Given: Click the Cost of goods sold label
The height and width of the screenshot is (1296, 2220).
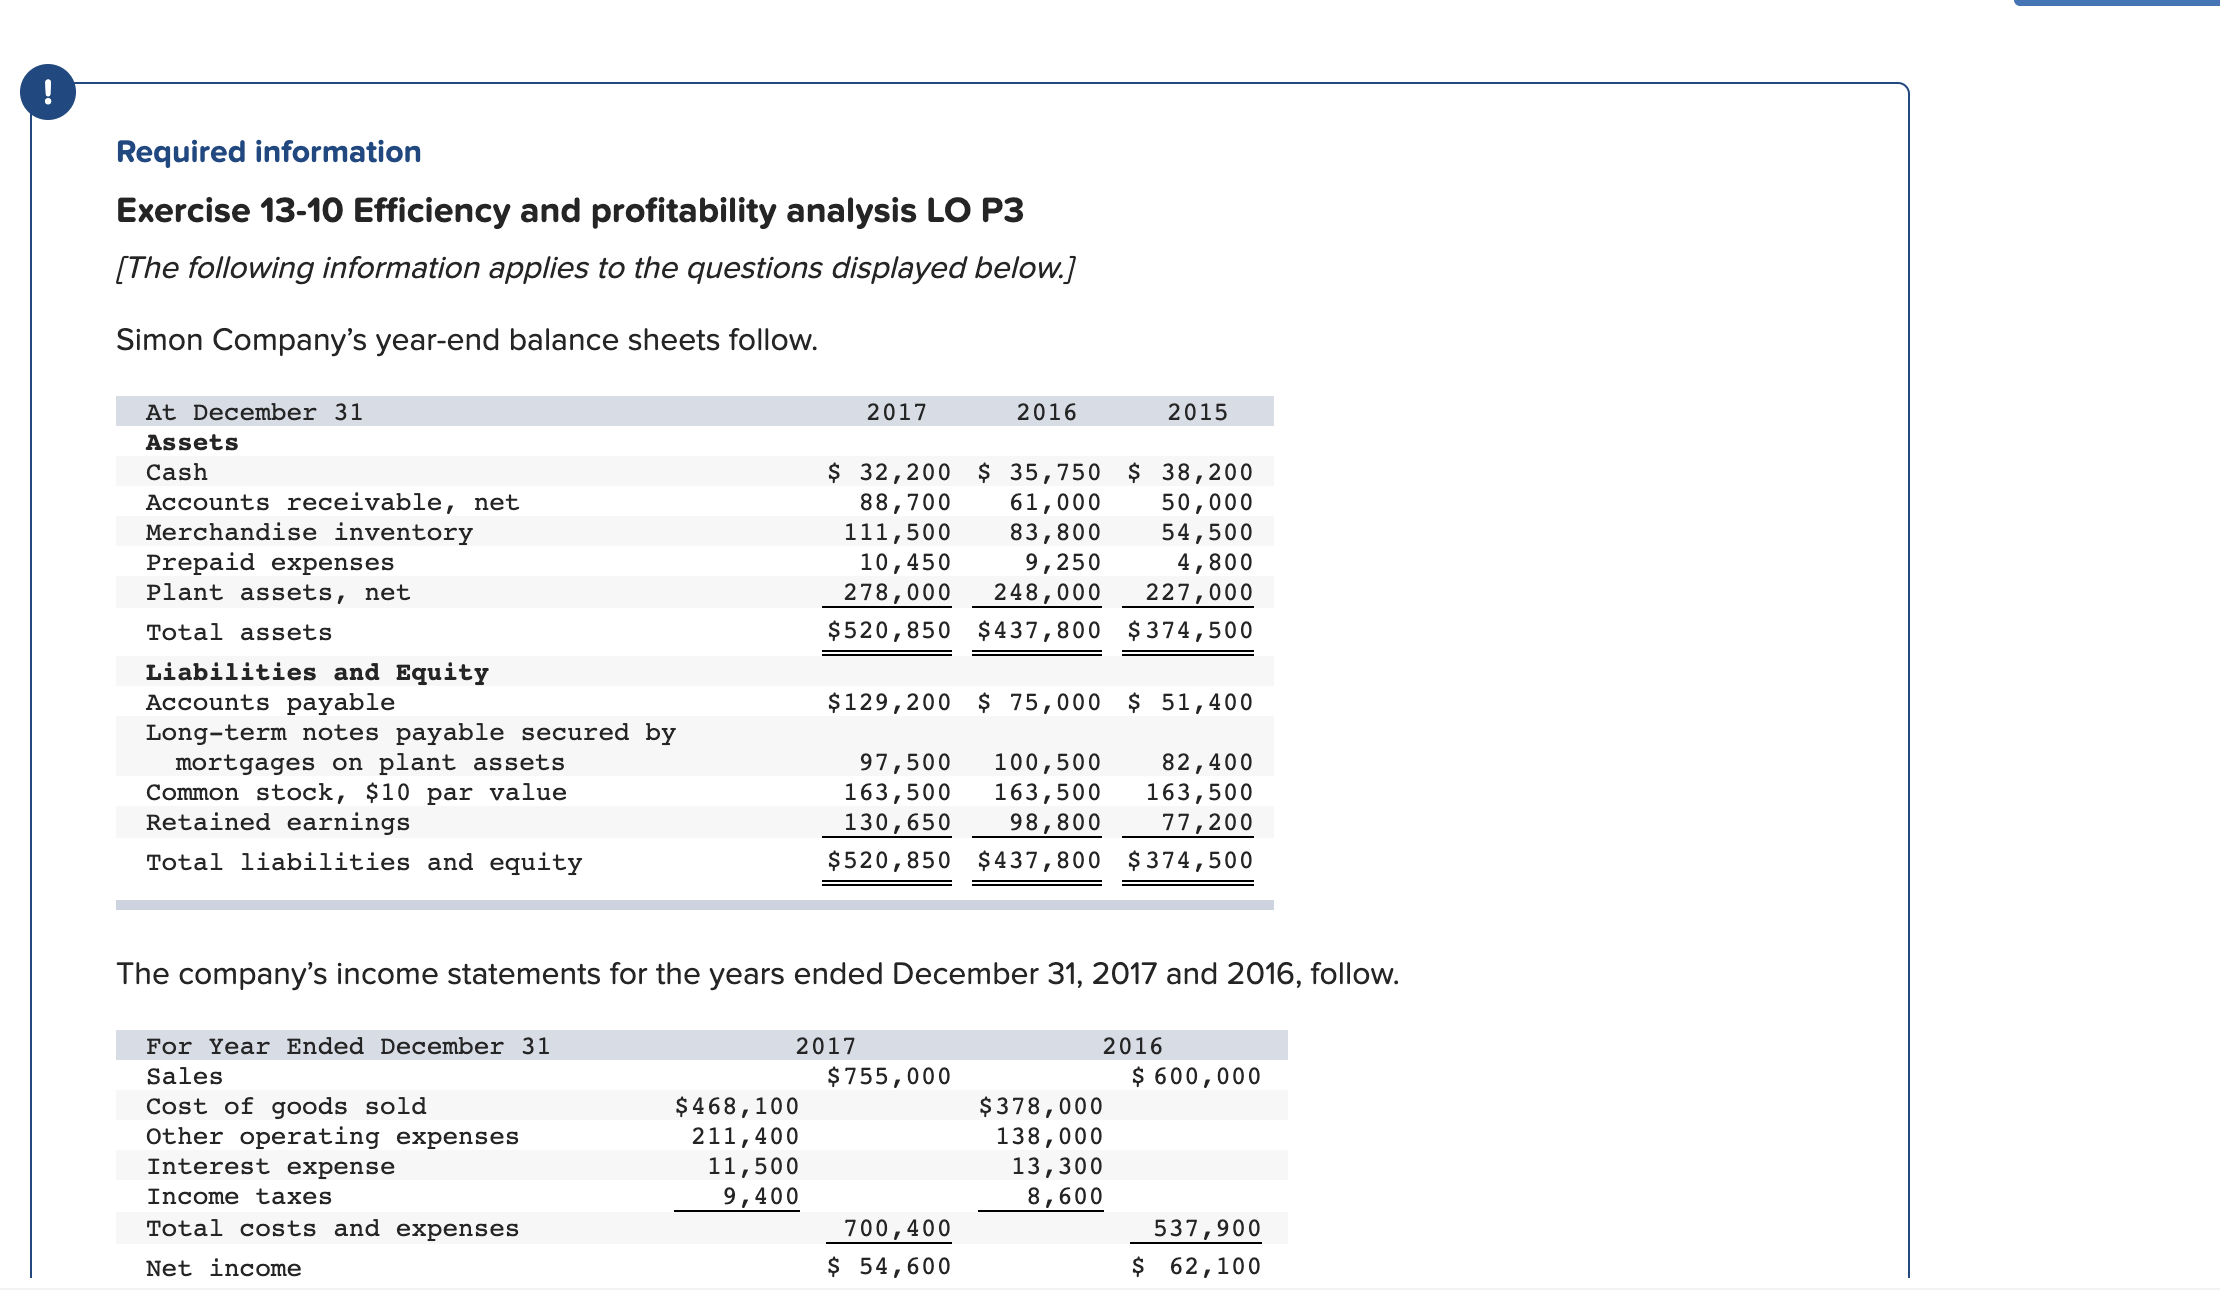Looking at the screenshot, I should 286,1106.
